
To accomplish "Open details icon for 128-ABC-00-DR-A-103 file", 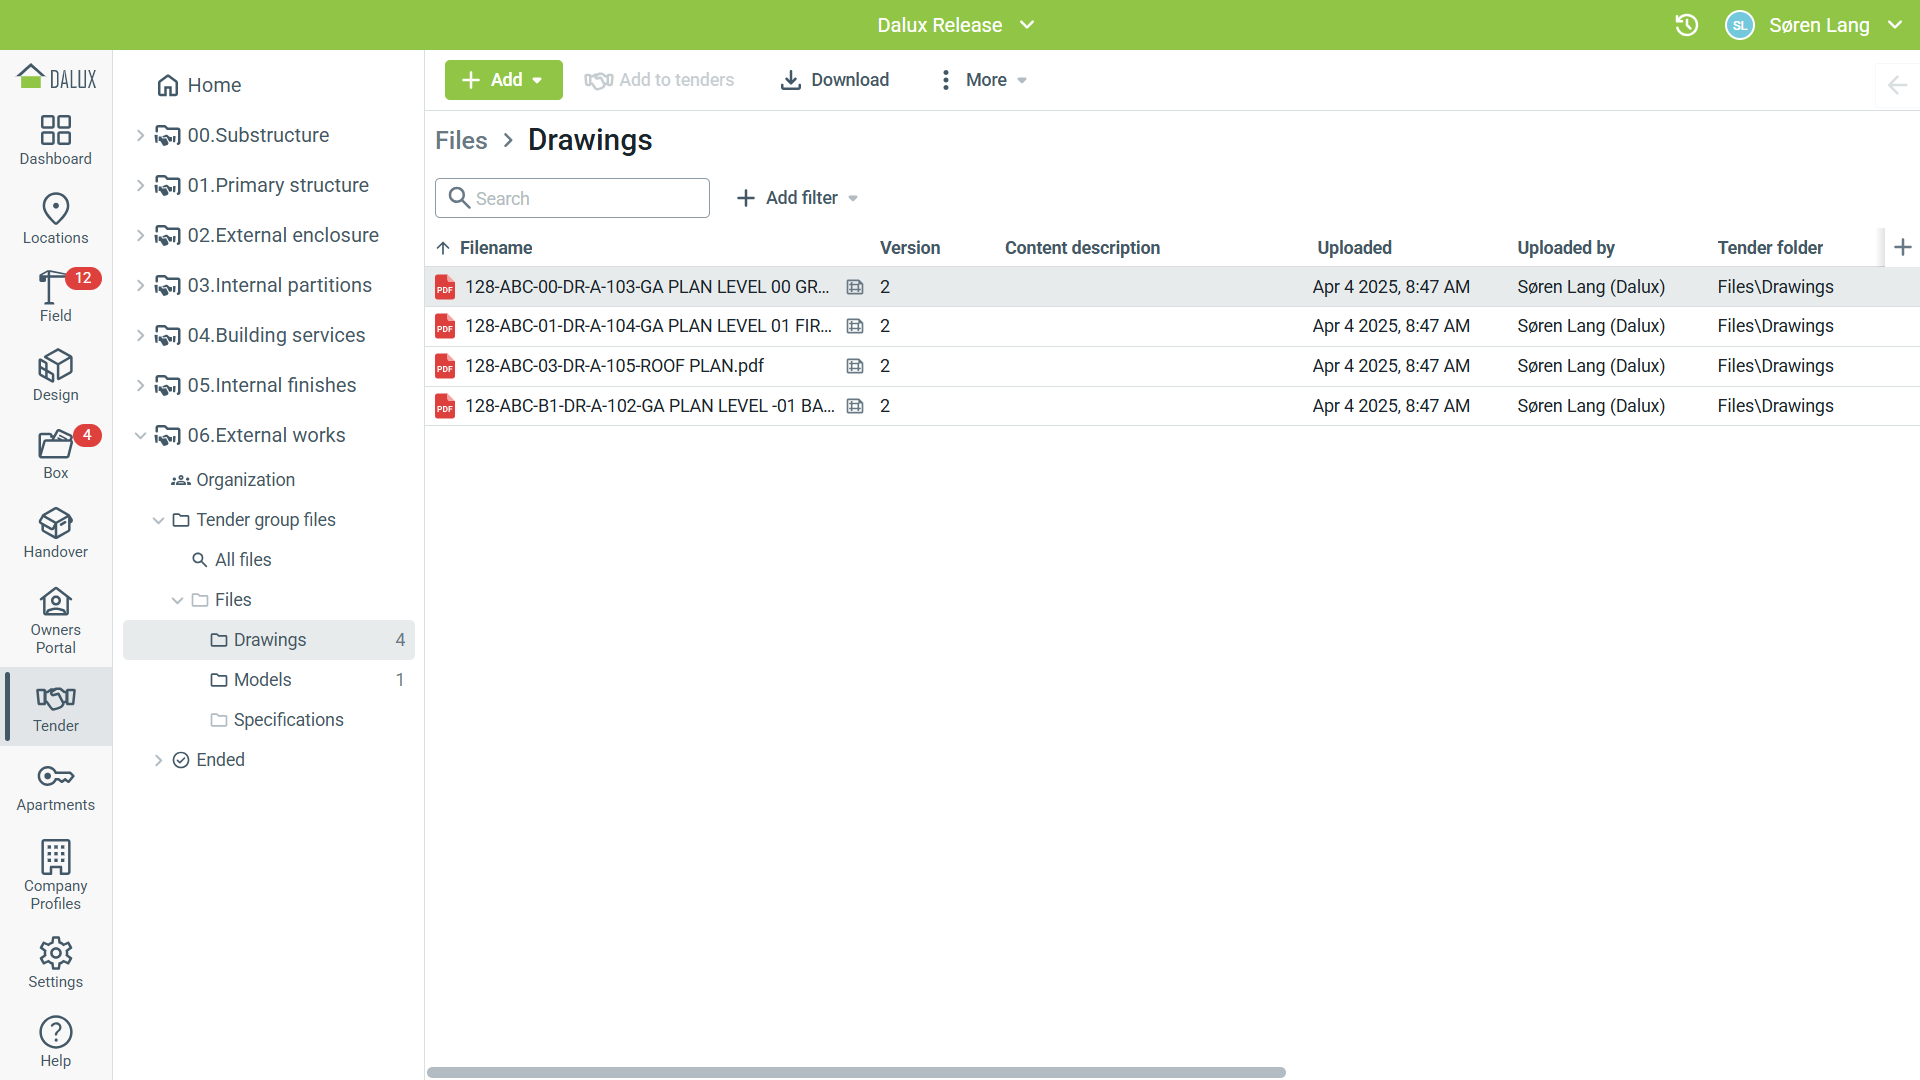I will pos(855,287).
